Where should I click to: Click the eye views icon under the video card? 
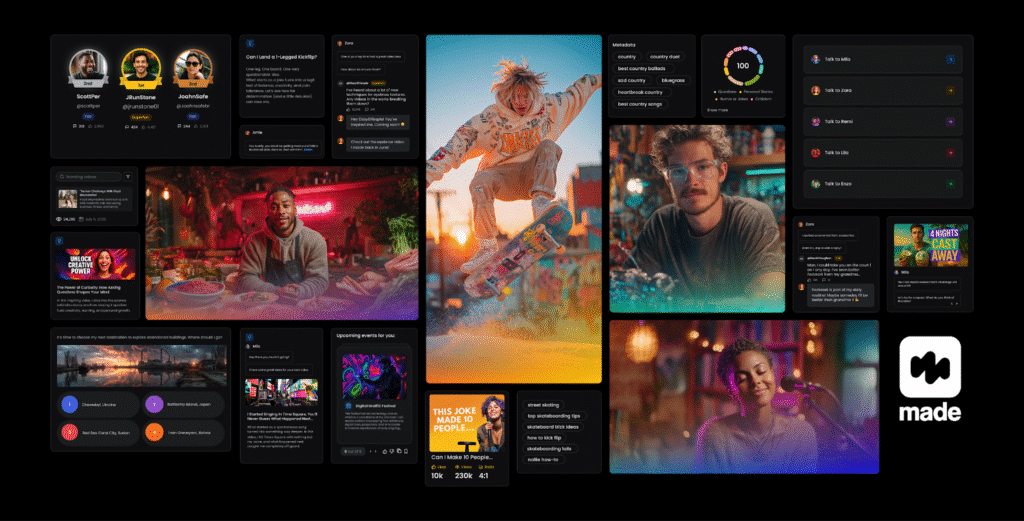point(58,218)
